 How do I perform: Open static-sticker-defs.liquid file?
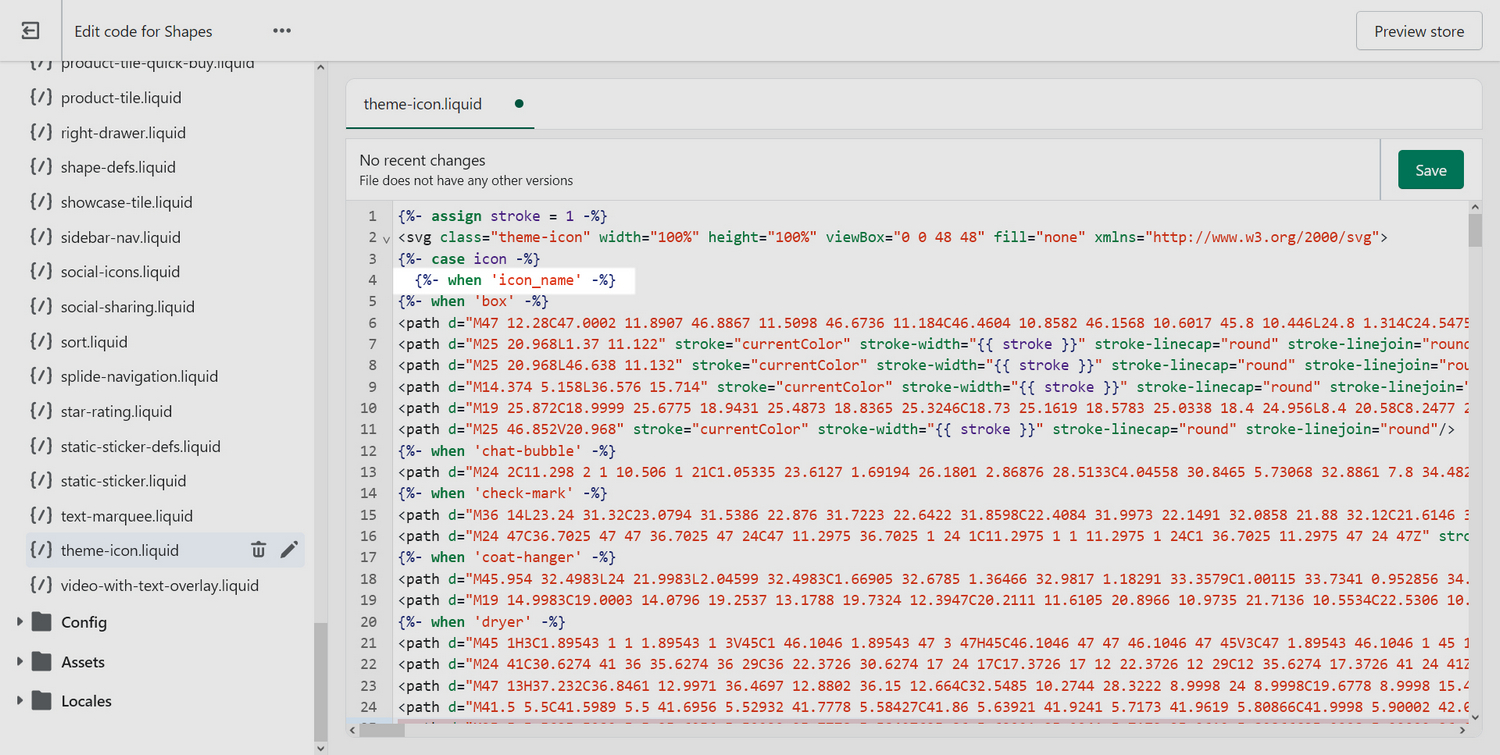pos(140,446)
